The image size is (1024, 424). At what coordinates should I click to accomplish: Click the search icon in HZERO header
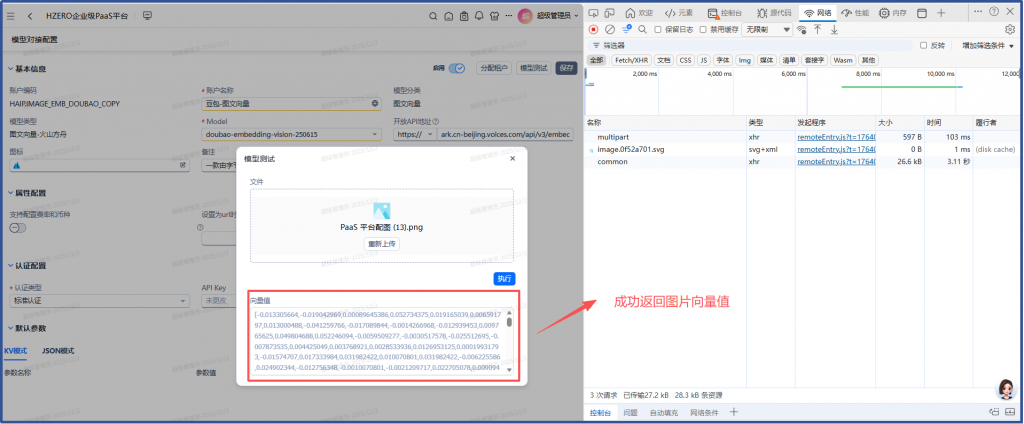pyautogui.click(x=433, y=16)
